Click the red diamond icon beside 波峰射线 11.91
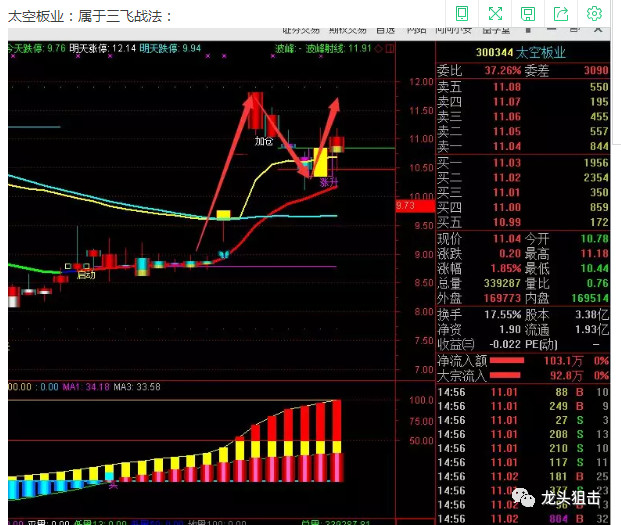The height and width of the screenshot is (525, 621). [379, 48]
